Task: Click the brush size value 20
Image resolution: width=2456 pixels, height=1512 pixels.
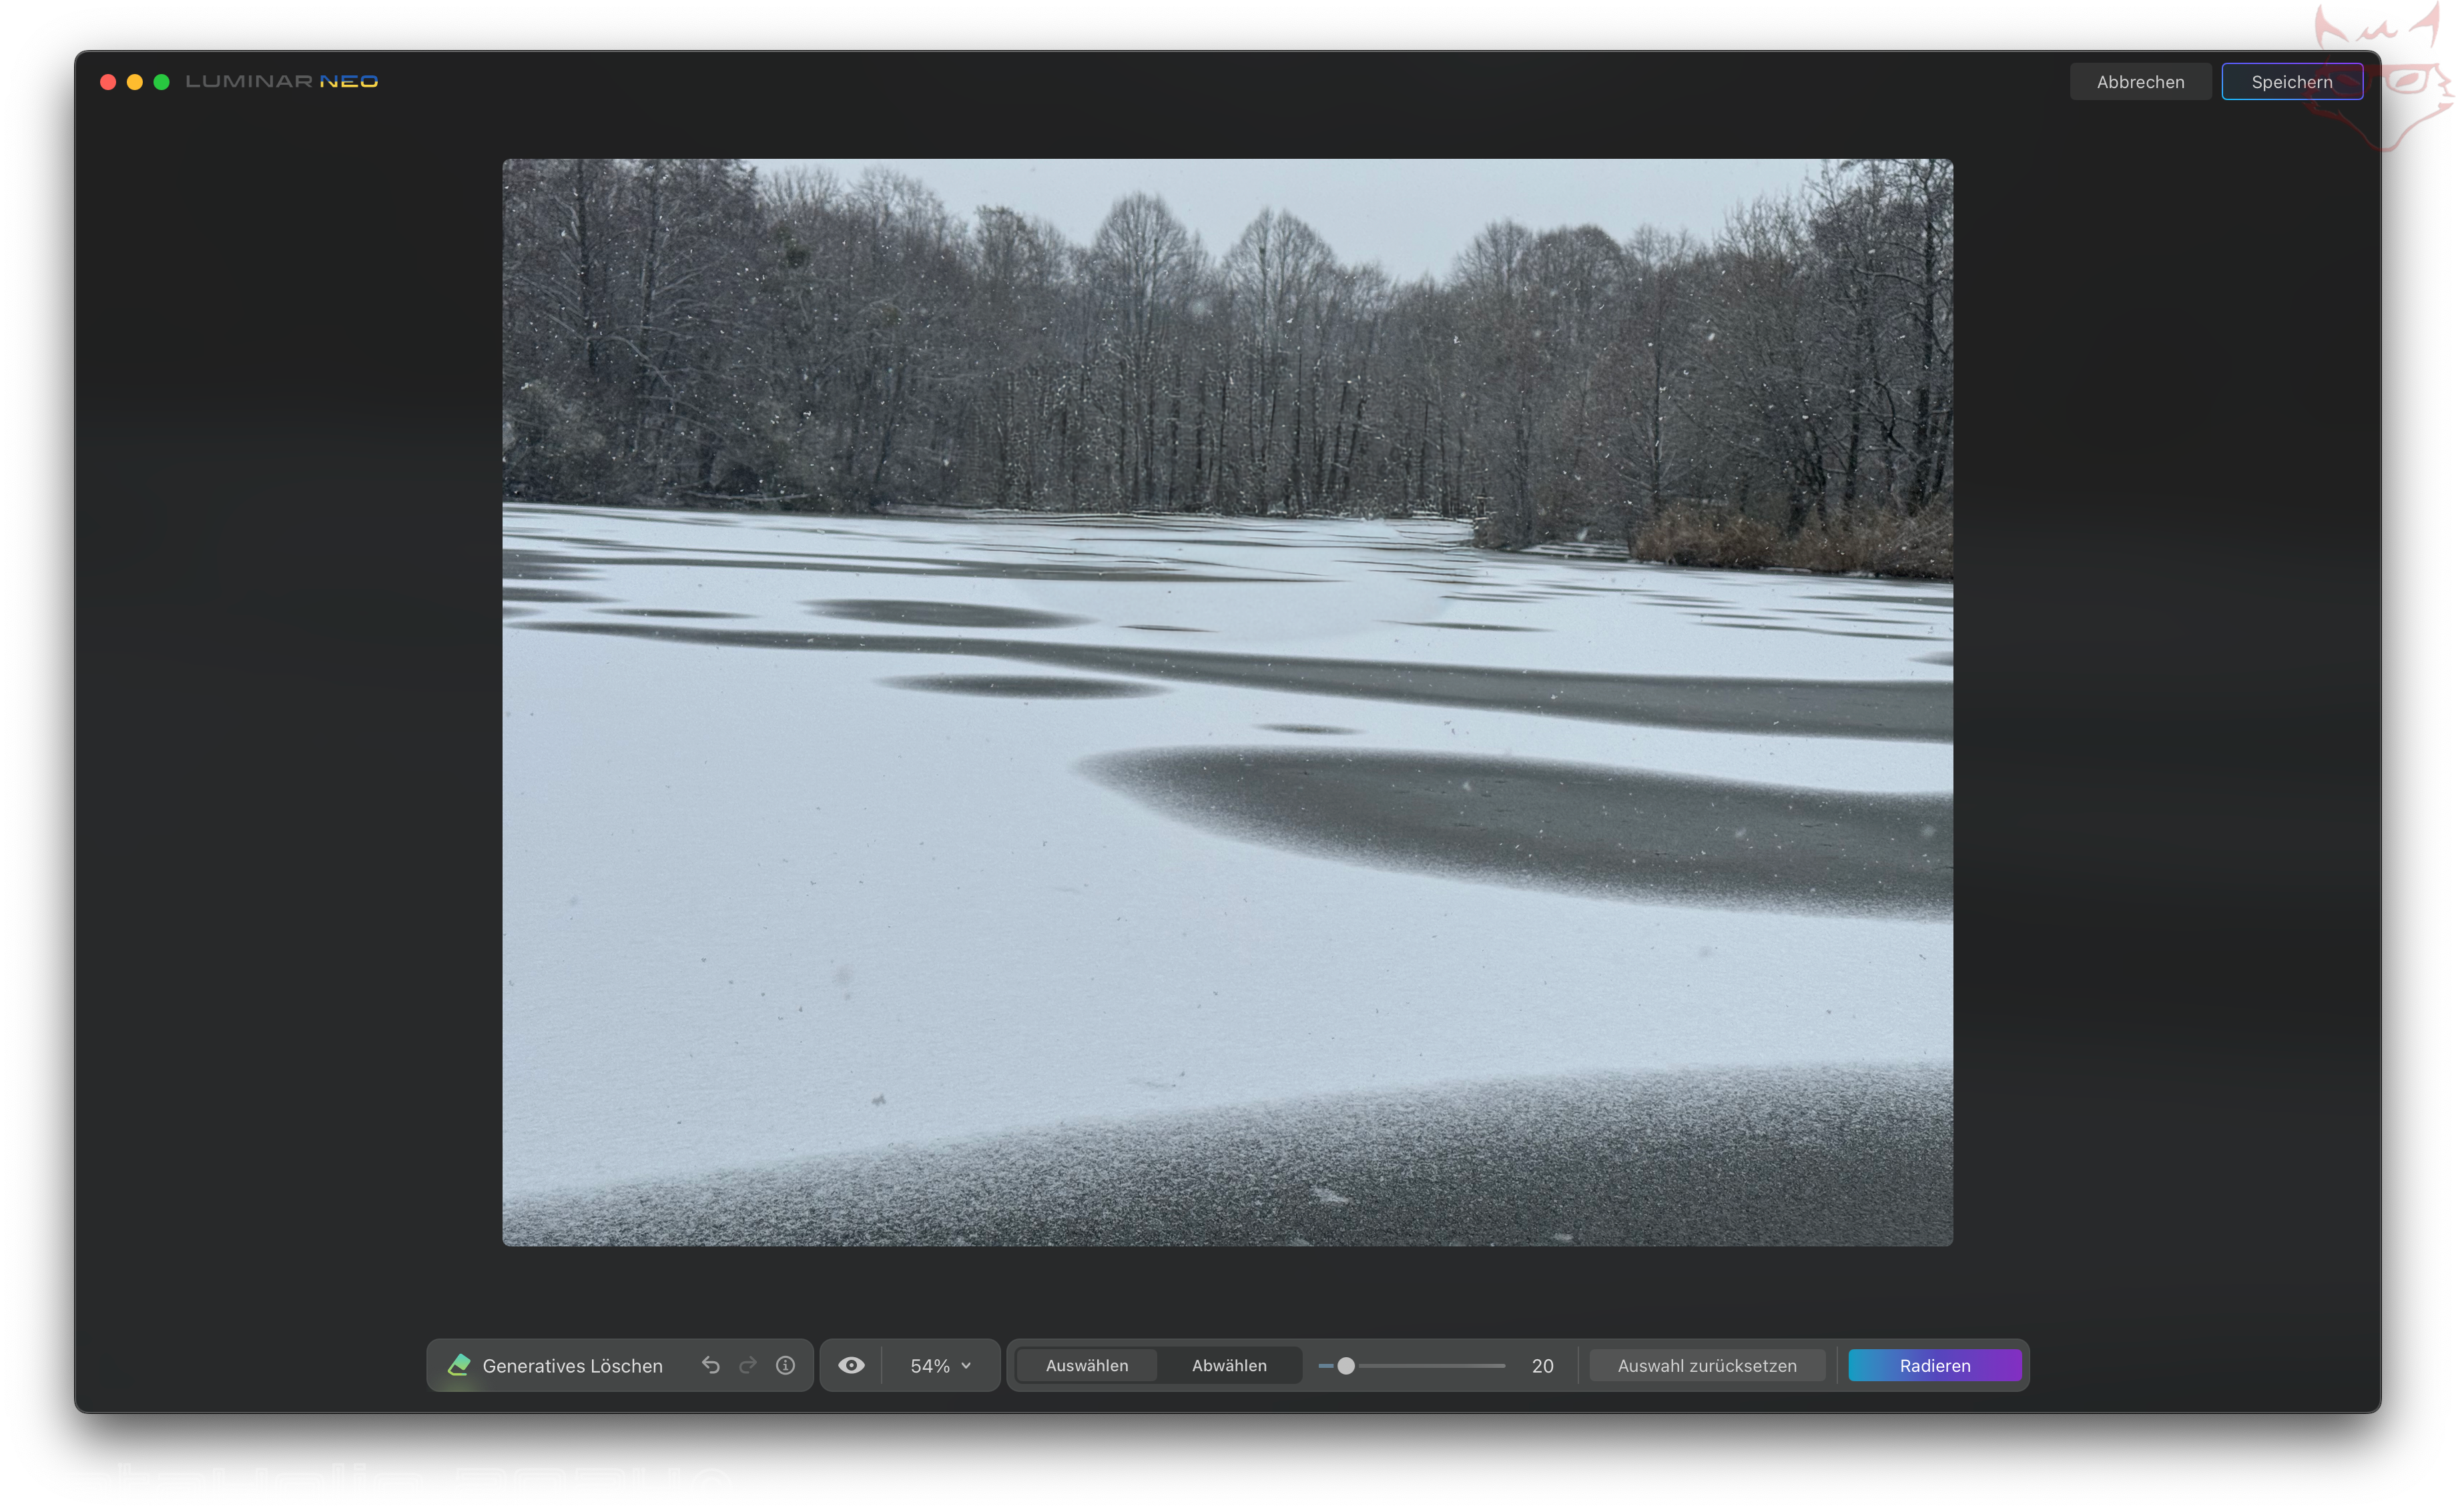Action: pyautogui.click(x=1542, y=1365)
